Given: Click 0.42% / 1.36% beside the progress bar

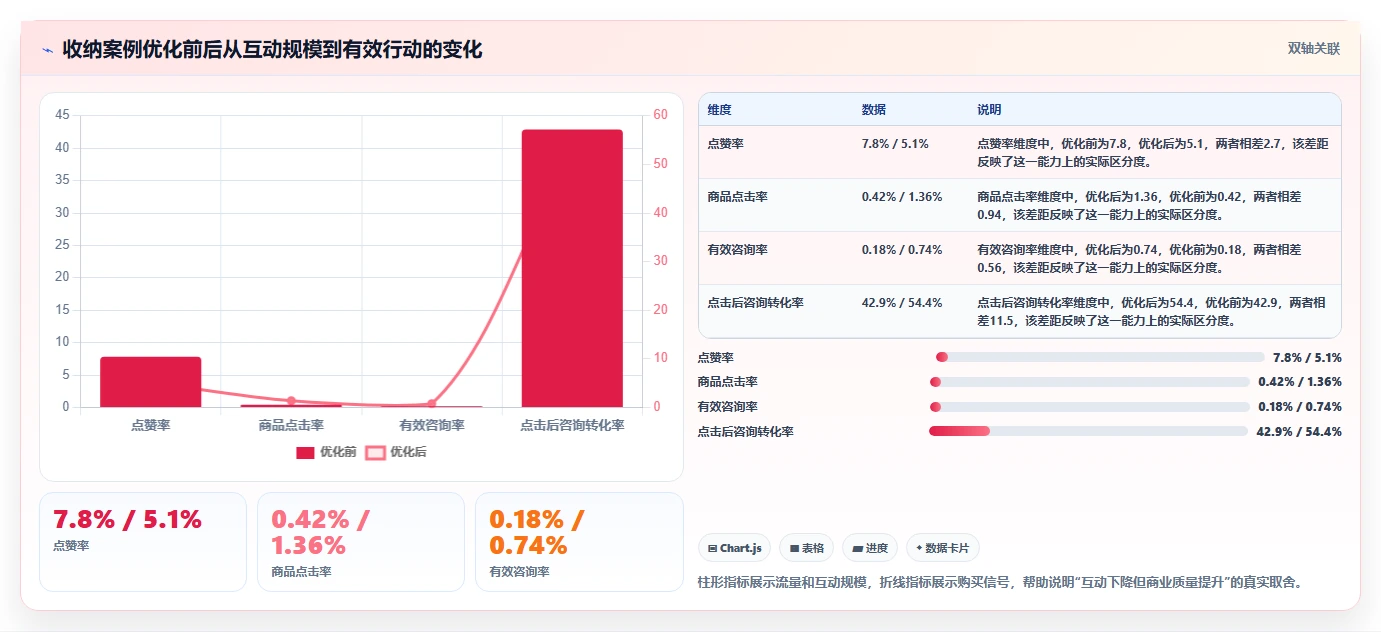Looking at the screenshot, I should [1300, 382].
